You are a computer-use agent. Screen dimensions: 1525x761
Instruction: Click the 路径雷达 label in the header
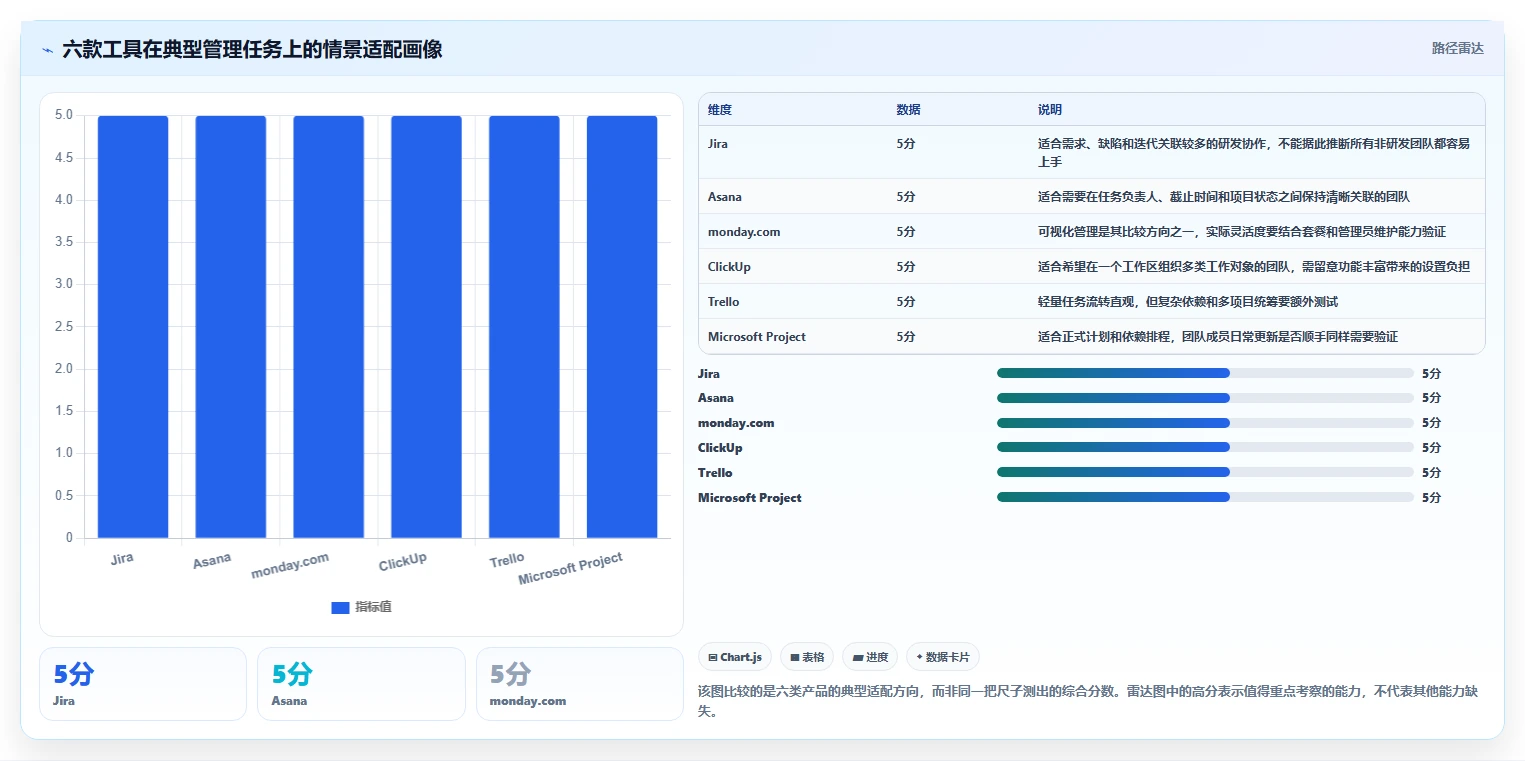click(1457, 48)
